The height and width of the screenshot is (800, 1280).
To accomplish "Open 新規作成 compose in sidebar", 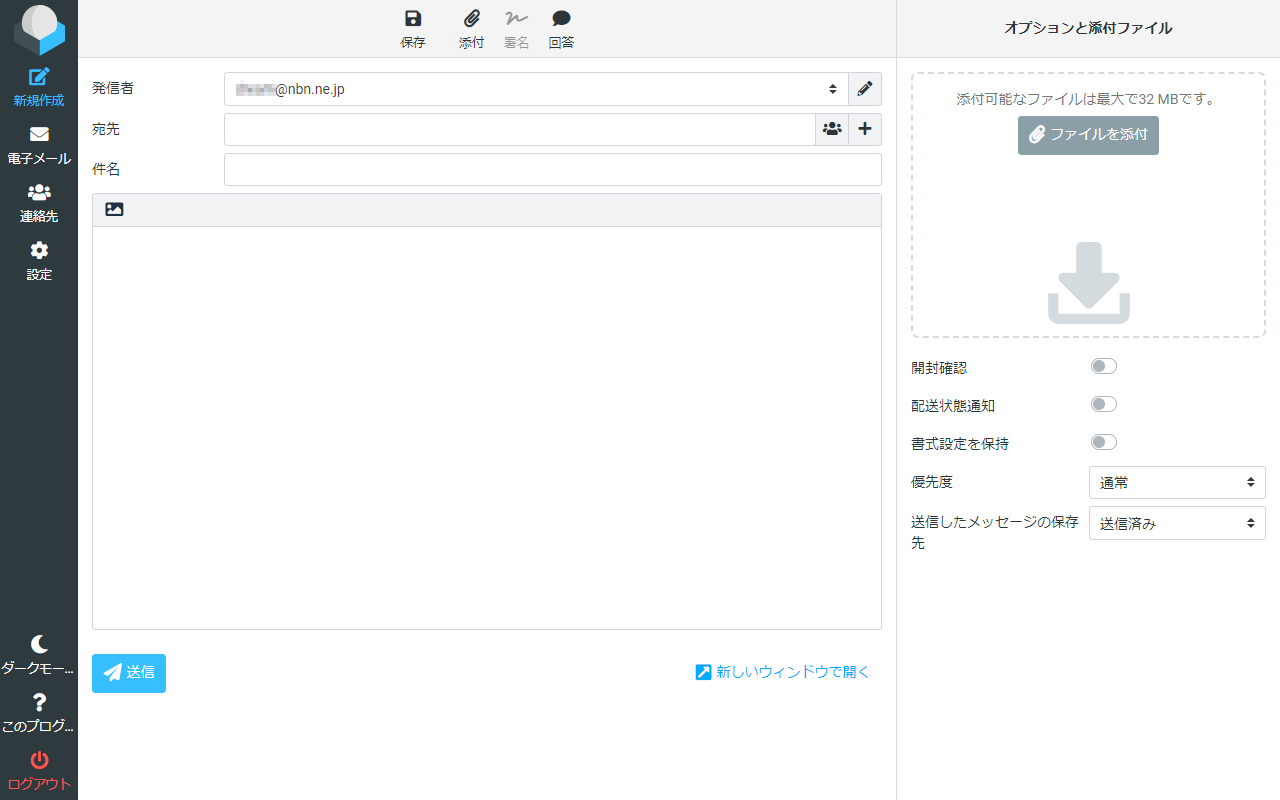I will point(39,87).
